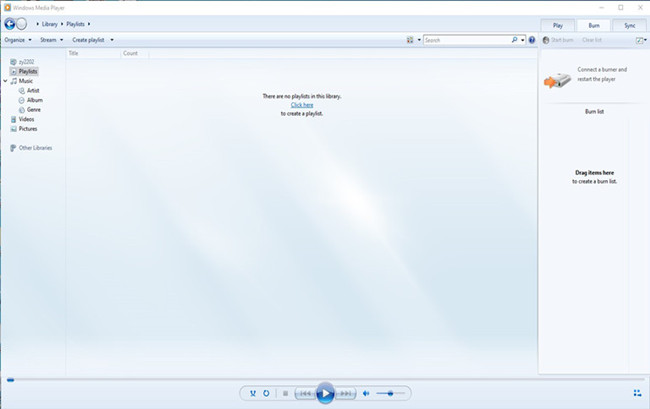The image size is (650, 409).
Task: Stop playback with the stop button
Action: click(285, 393)
